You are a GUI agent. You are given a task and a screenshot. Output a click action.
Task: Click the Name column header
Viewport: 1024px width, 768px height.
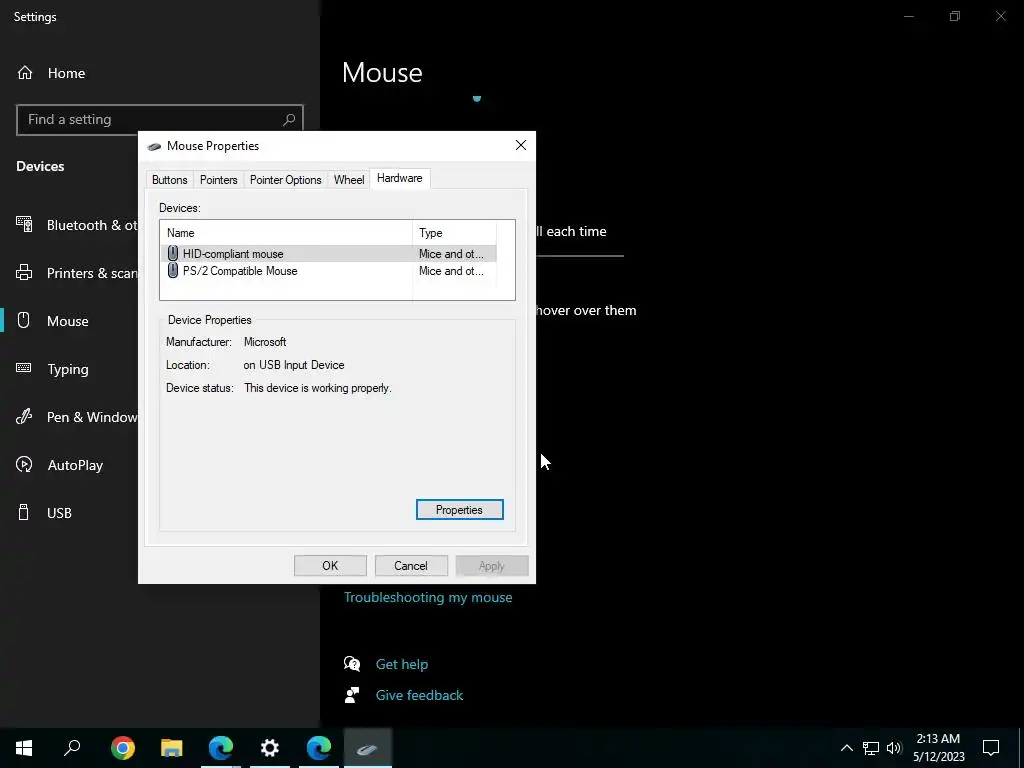[286, 233]
